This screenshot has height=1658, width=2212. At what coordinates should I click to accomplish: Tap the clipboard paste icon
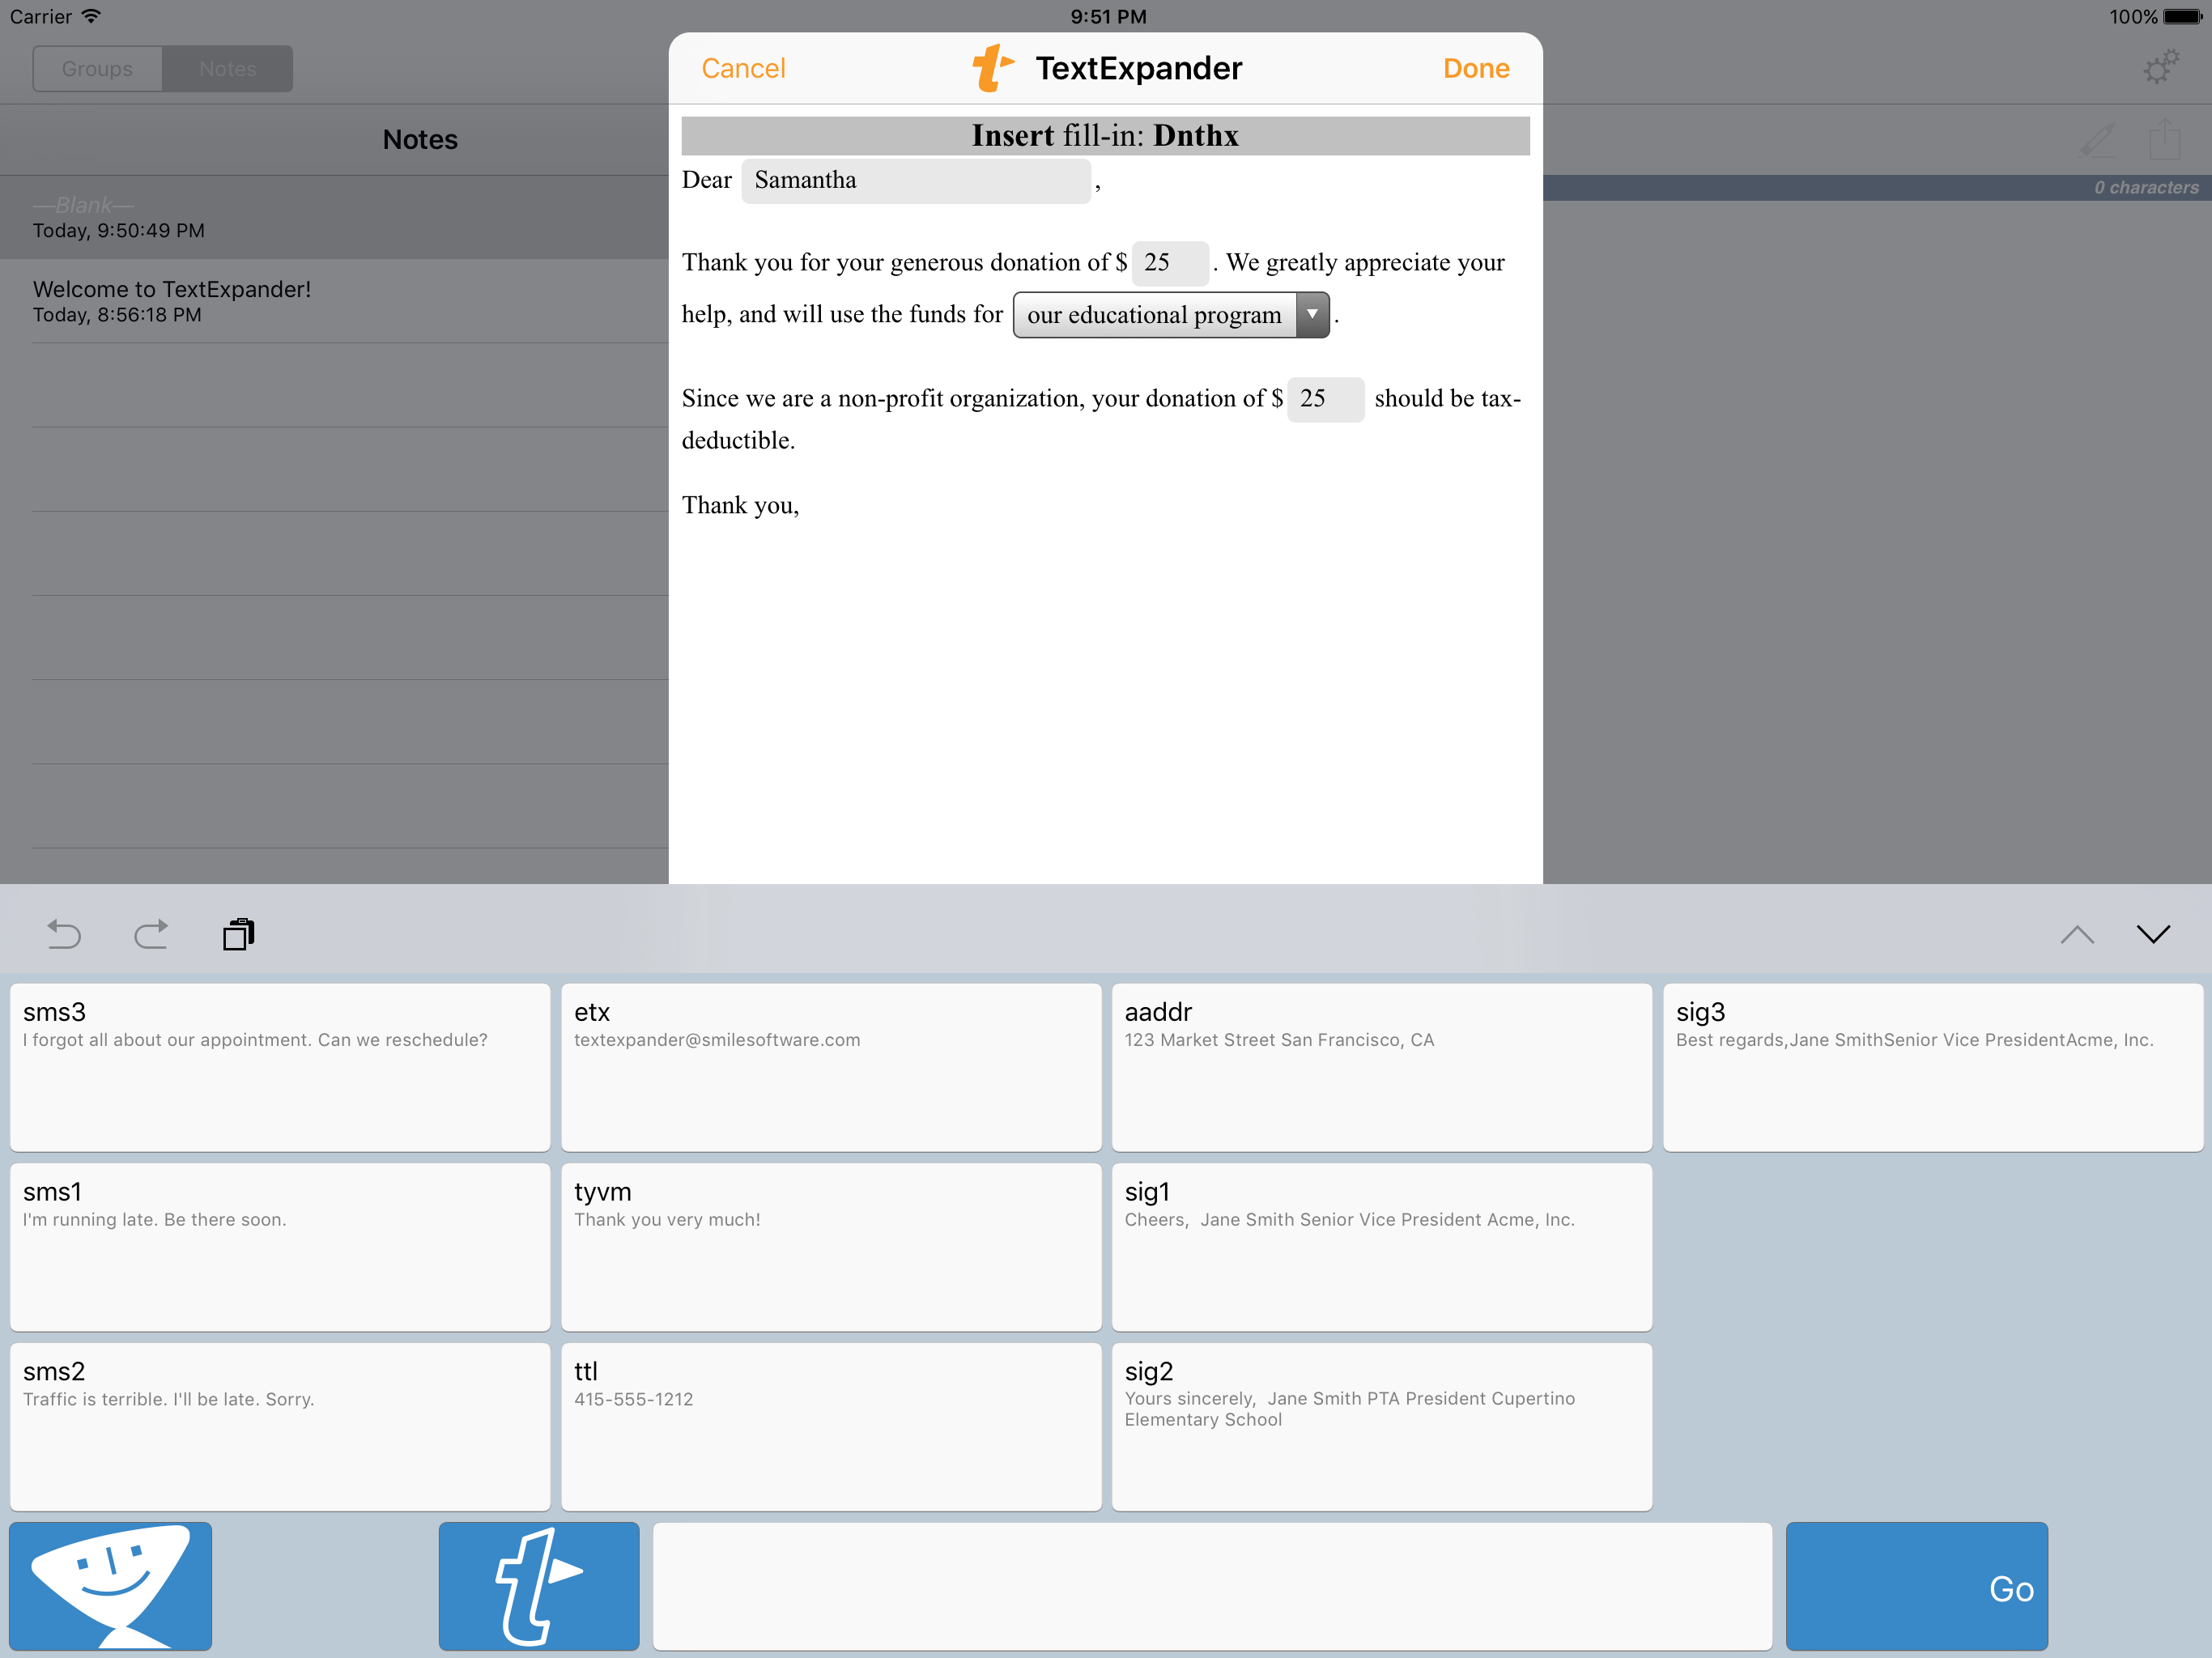tap(238, 934)
